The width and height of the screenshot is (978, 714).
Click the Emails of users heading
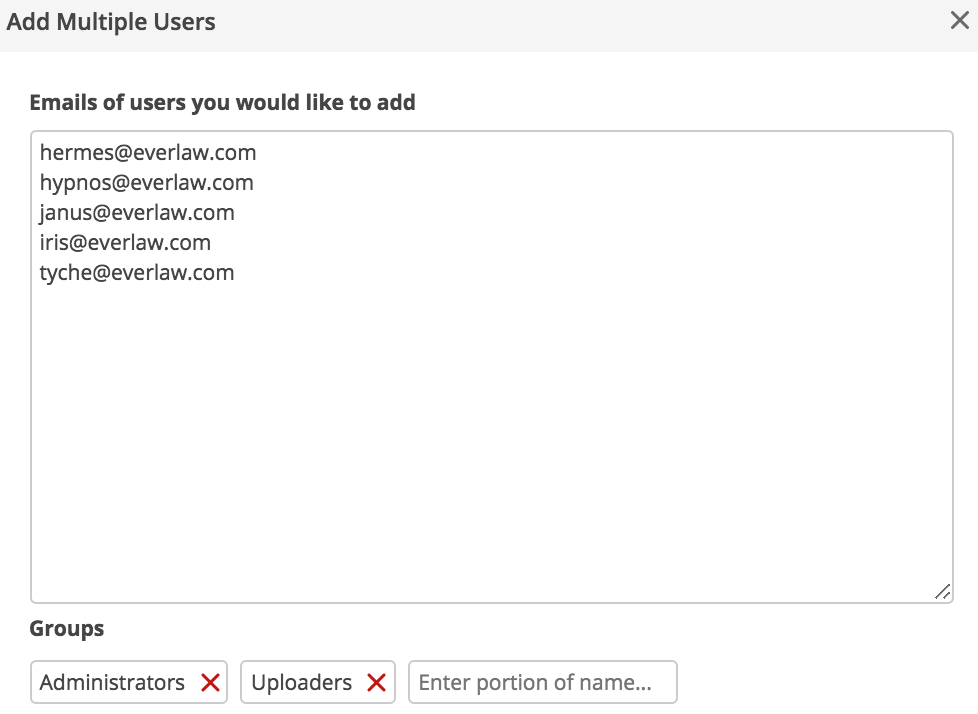click(222, 102)
